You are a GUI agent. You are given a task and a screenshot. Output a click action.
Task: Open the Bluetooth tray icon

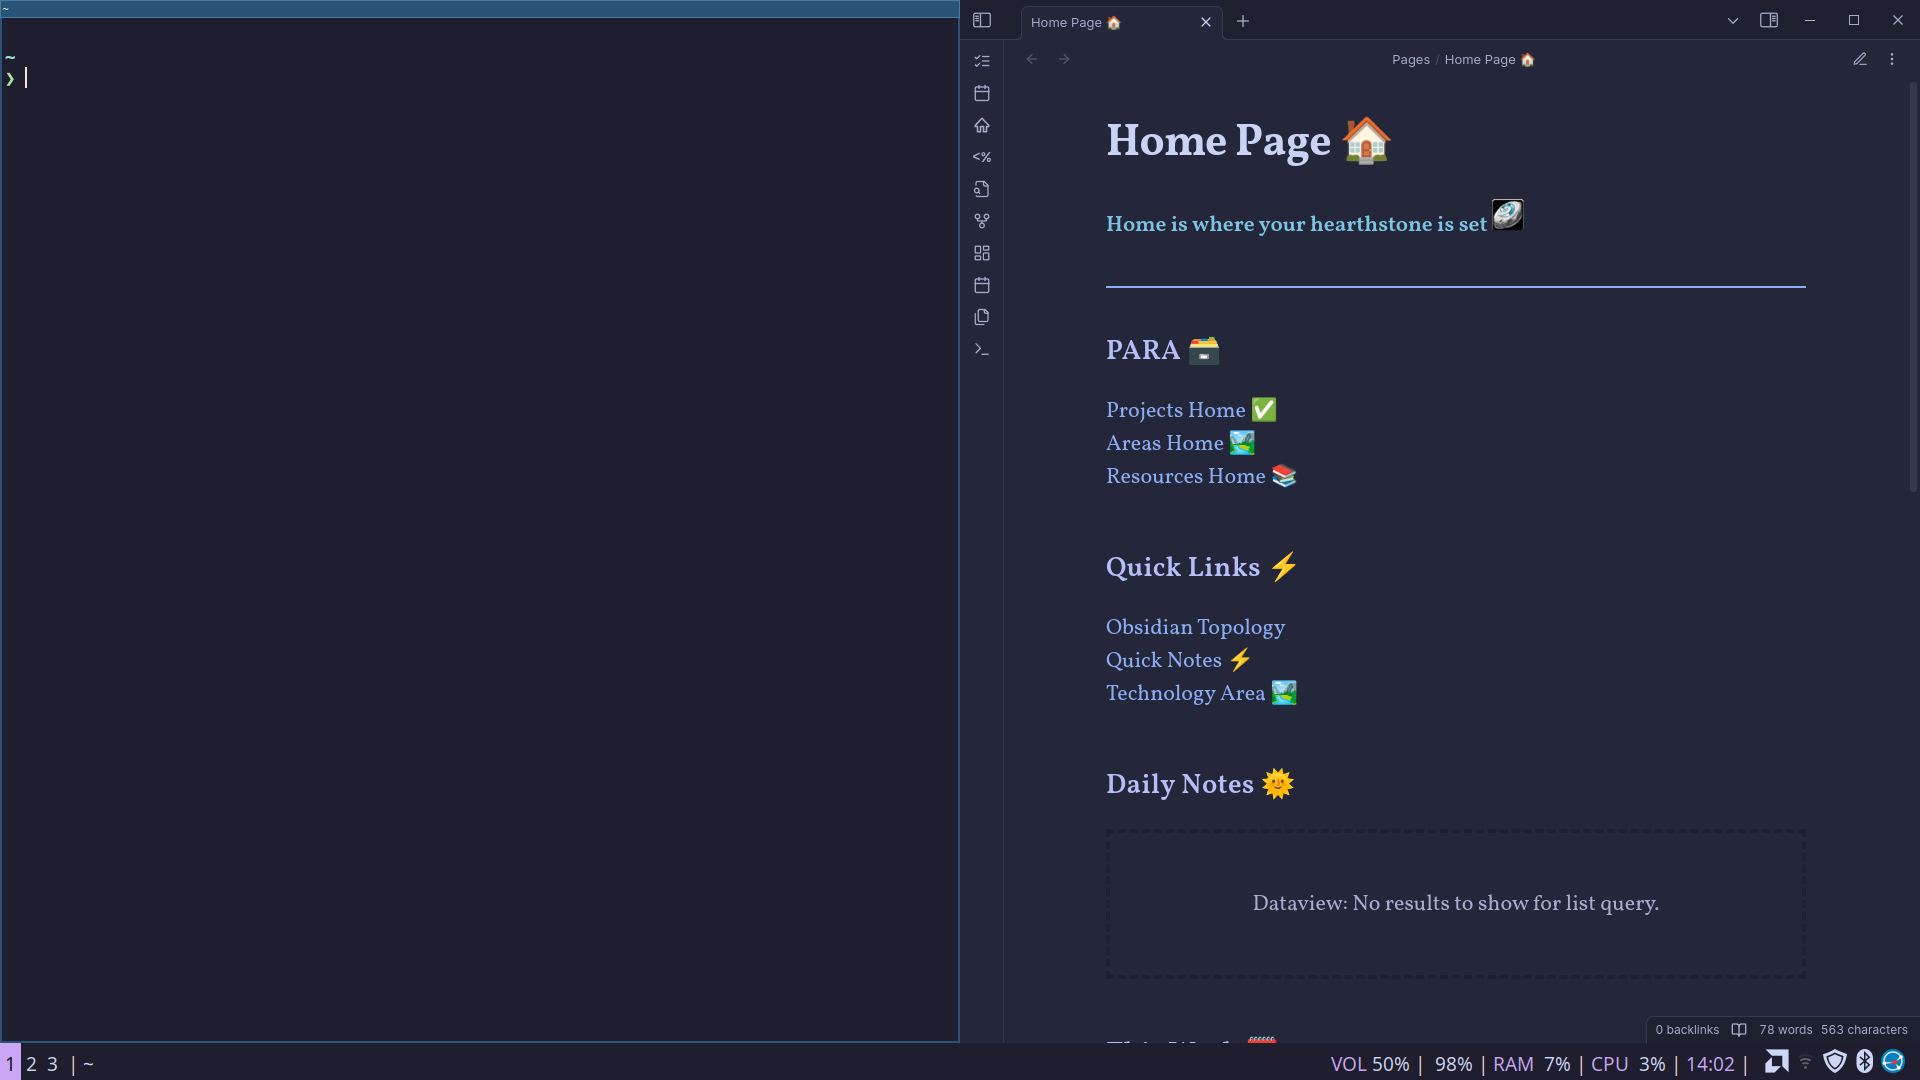coord(1864,1062)
